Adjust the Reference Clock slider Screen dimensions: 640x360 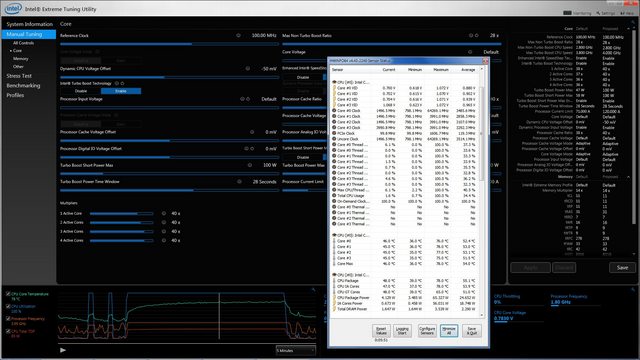(169, 44)
